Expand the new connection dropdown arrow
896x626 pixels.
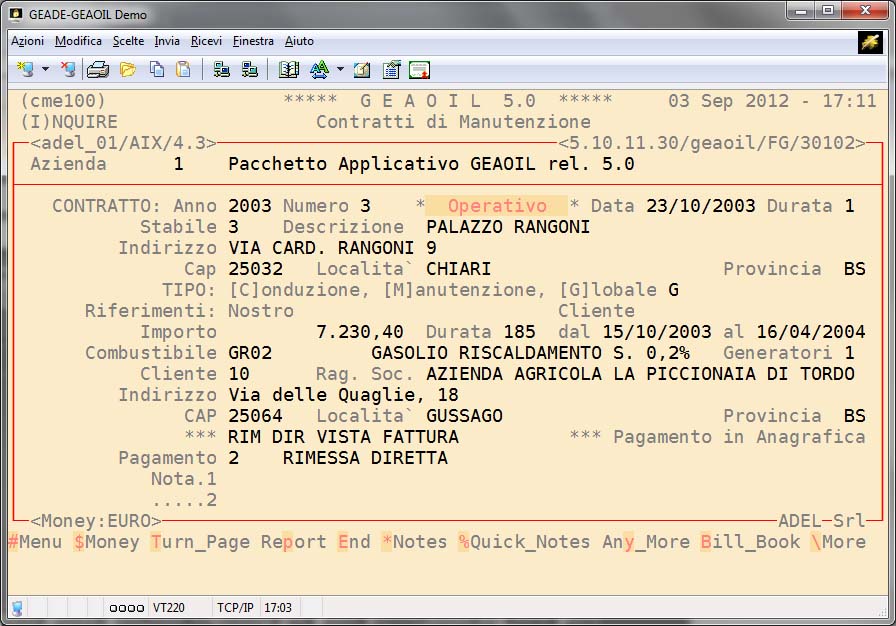45,70
